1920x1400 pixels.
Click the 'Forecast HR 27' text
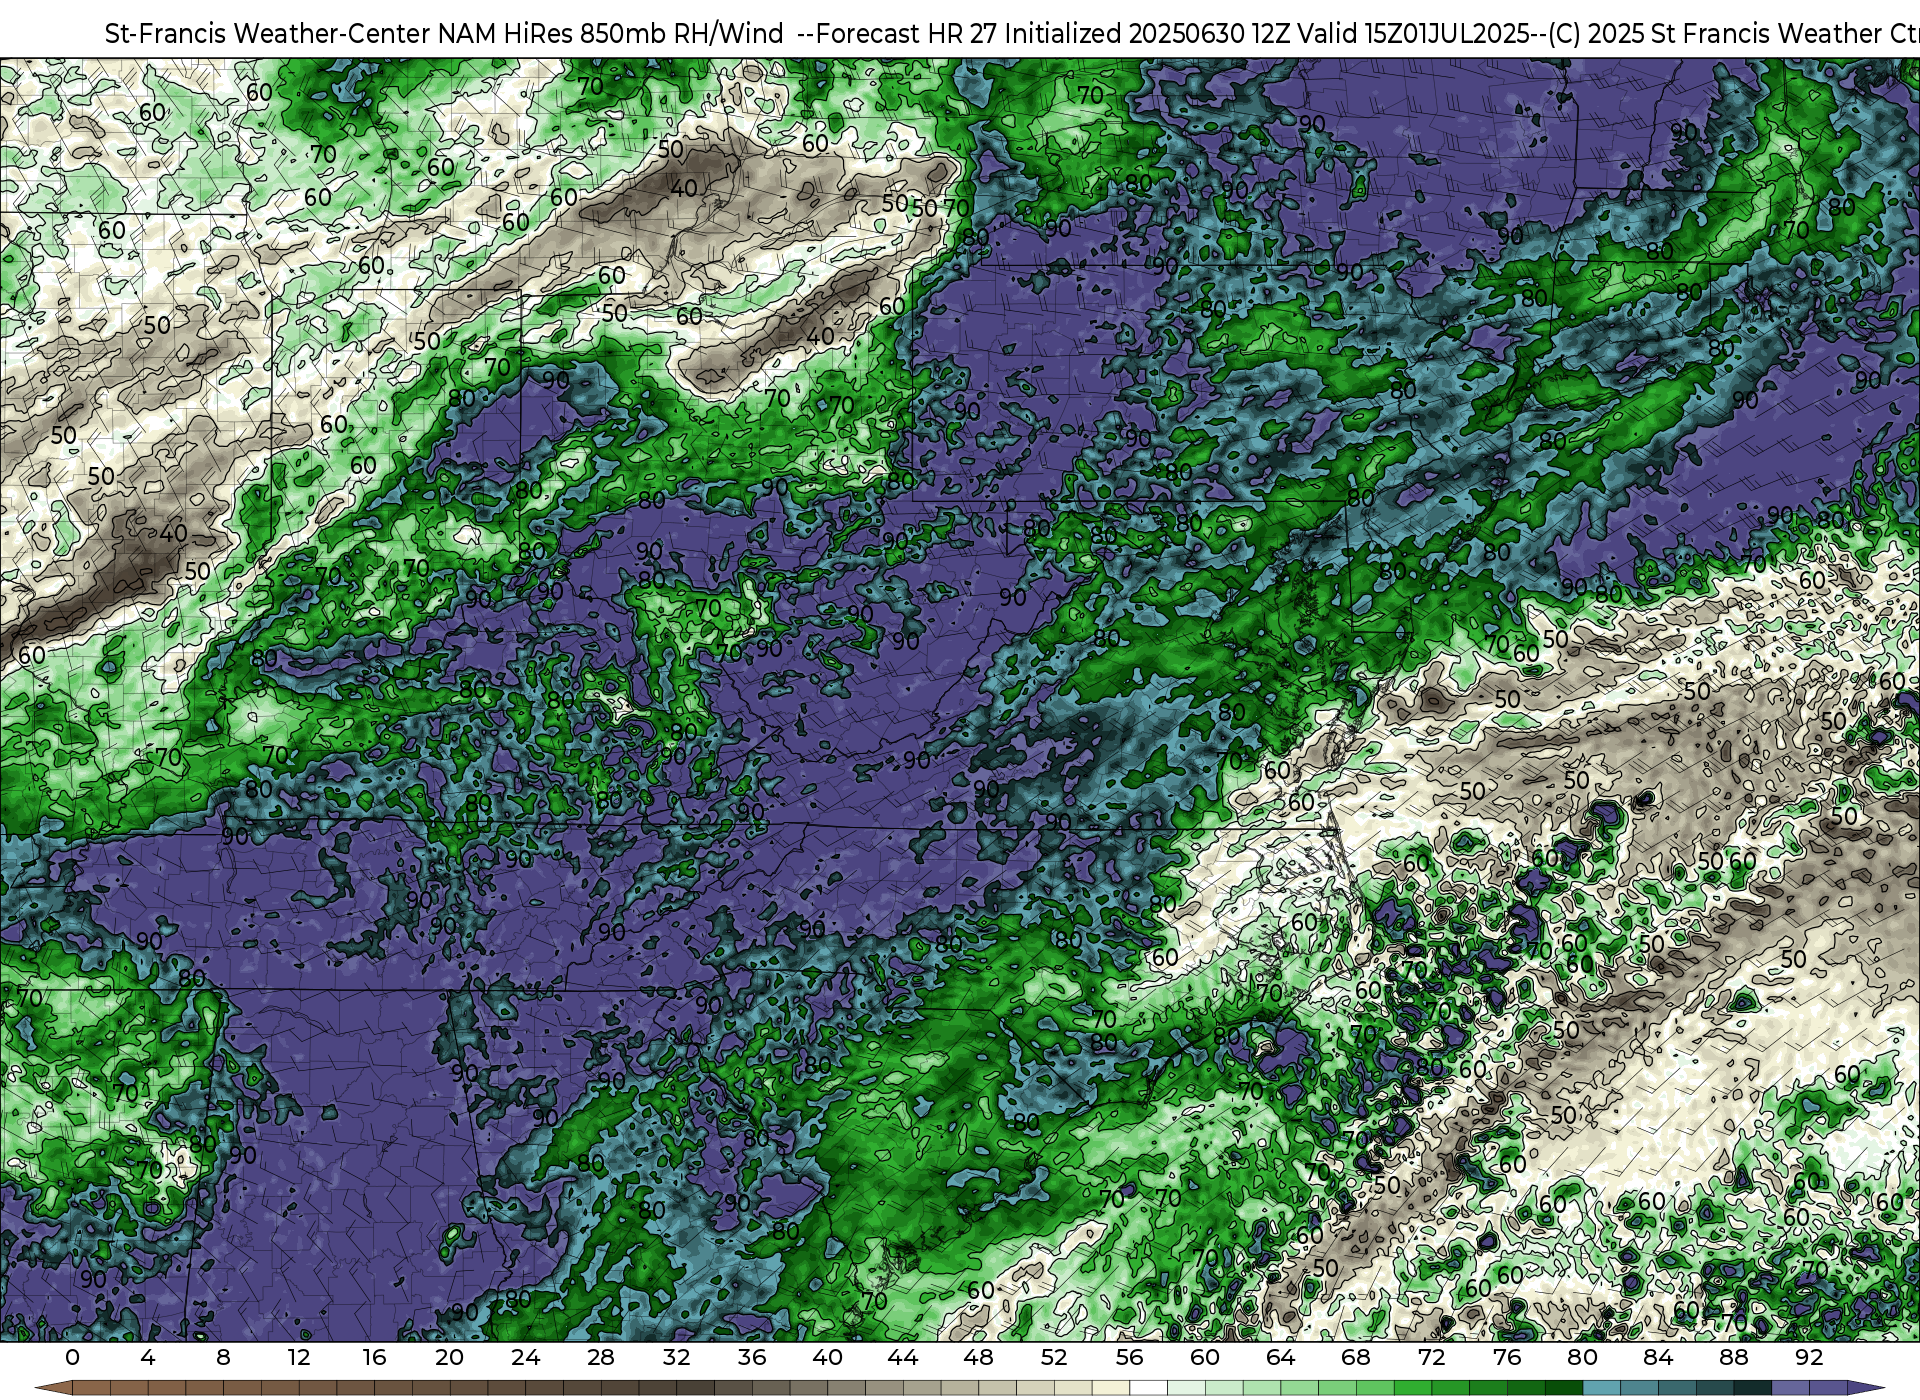[907, 34]
